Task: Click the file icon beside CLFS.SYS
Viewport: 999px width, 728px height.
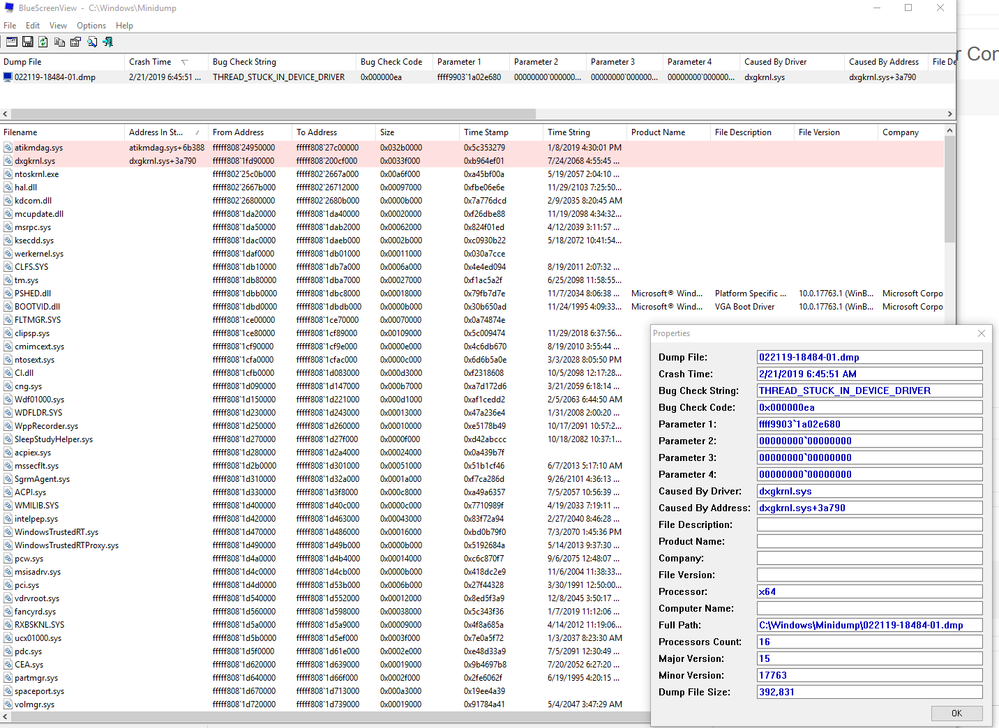Action: 8,267
